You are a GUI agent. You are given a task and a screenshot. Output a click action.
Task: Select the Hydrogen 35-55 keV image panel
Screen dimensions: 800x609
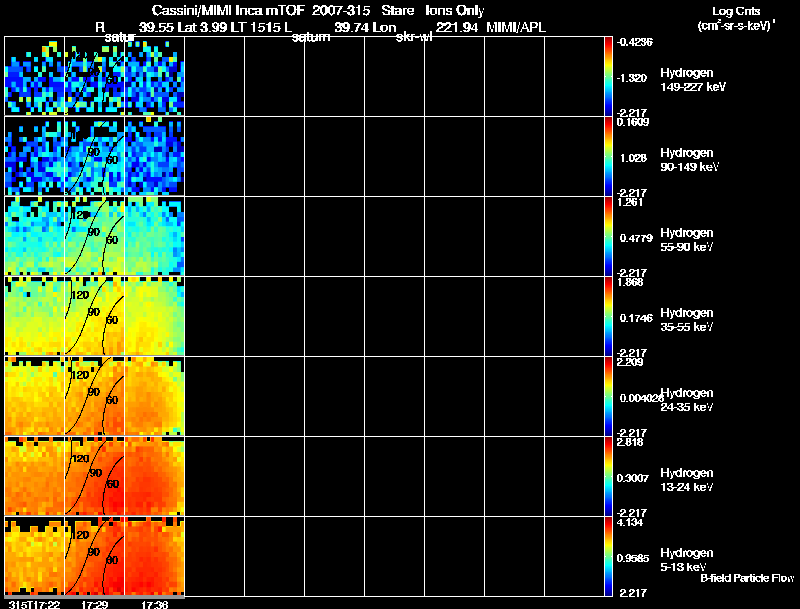click(x=94, y=316)
